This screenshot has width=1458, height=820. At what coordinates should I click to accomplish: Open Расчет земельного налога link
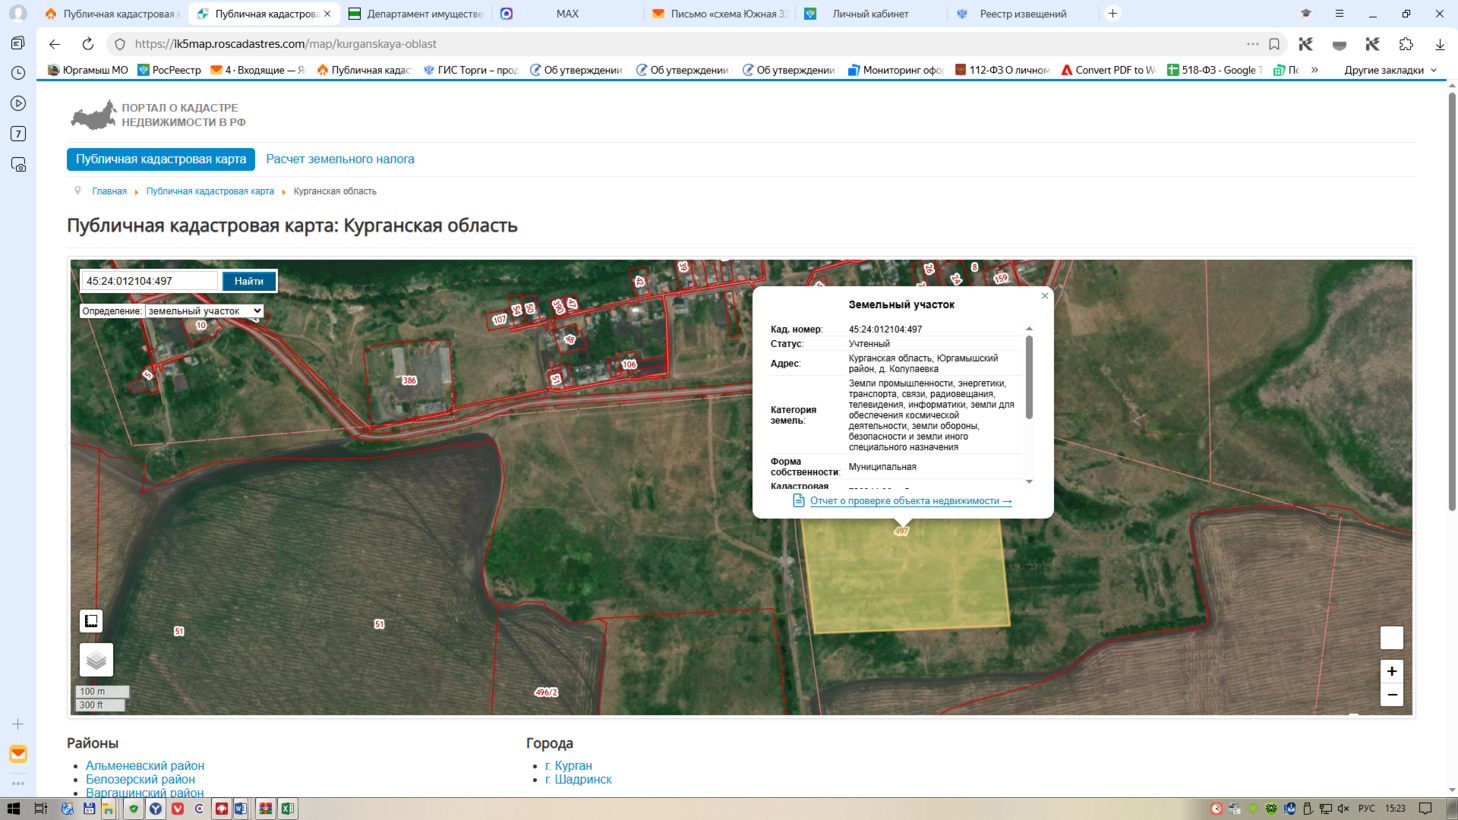[340, 159]
